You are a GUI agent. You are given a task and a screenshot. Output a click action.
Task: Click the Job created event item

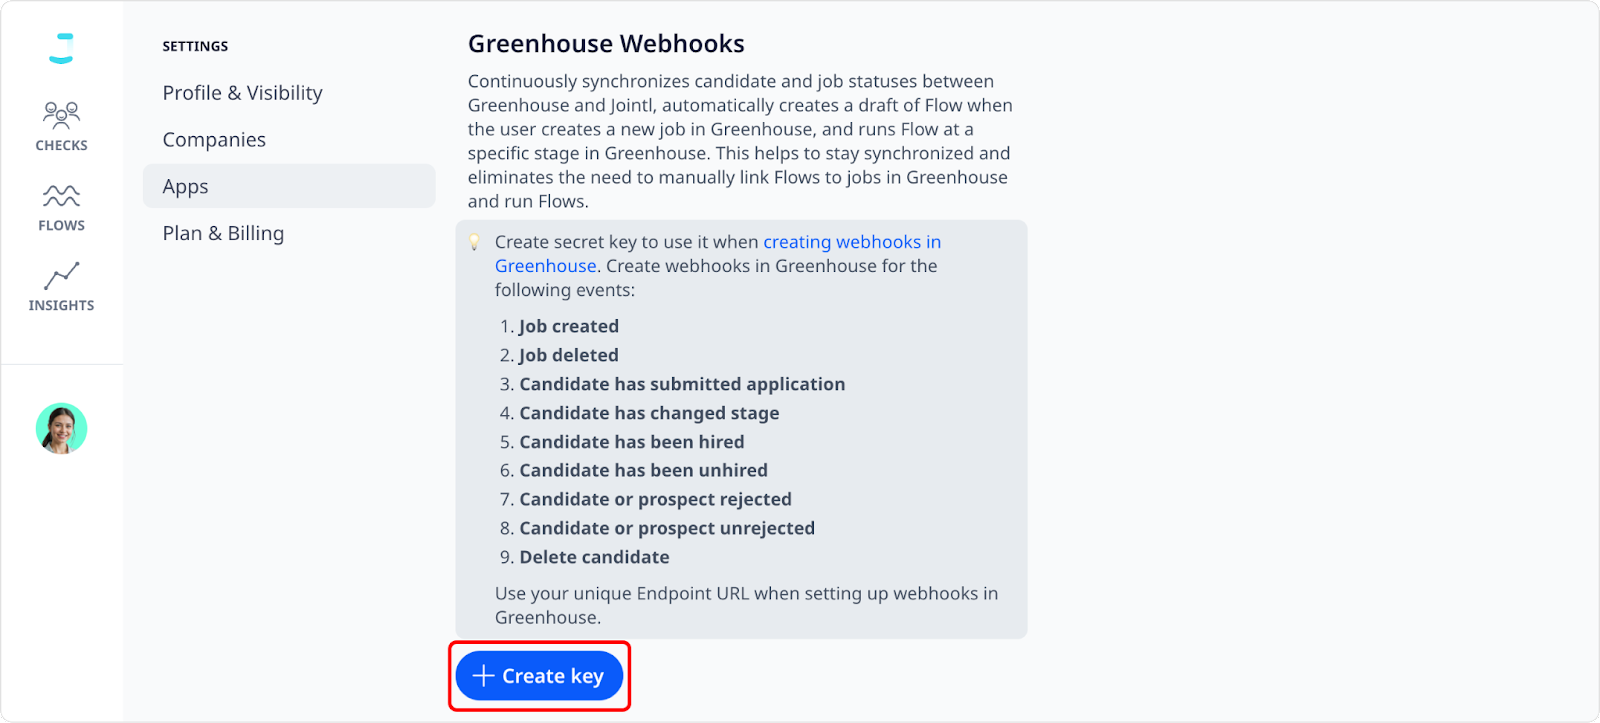point(569,326)
